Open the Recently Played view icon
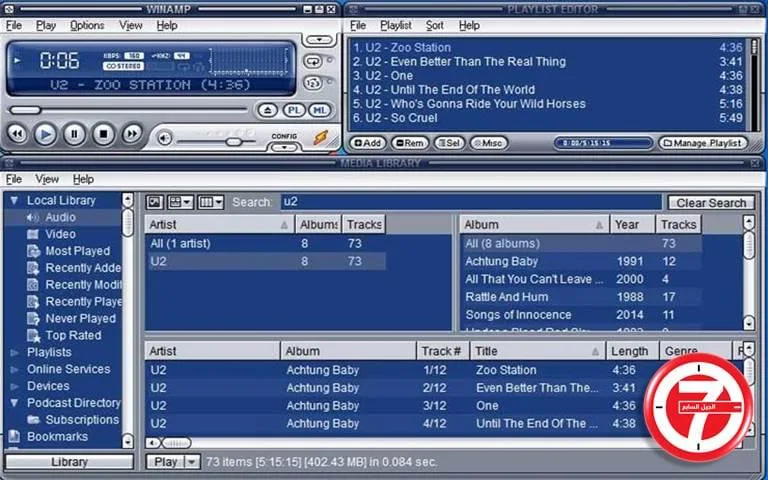768x480 pixels. 33,302
